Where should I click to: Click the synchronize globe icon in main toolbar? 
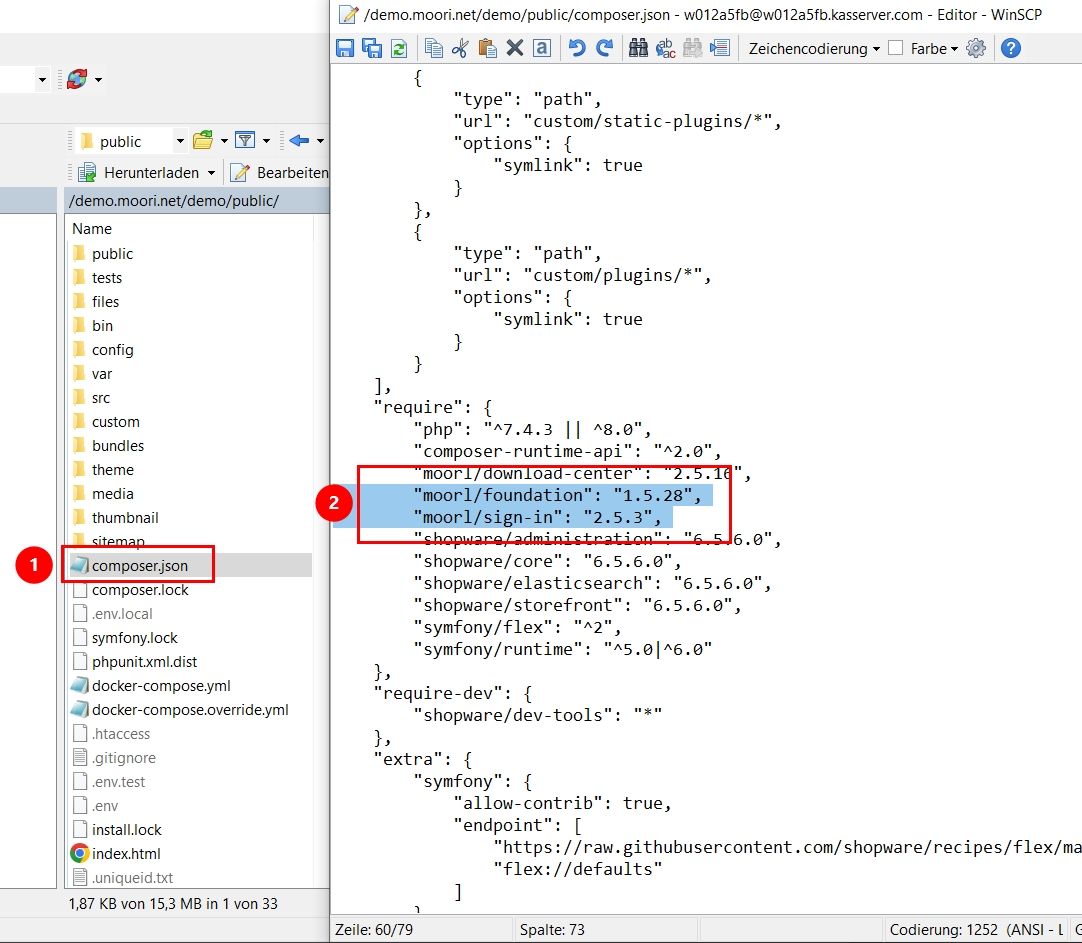coord(77,79)
